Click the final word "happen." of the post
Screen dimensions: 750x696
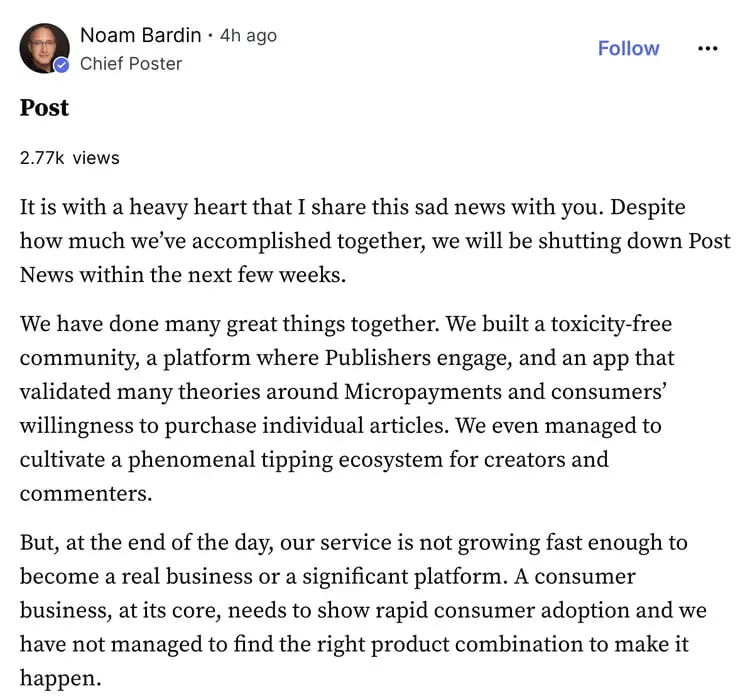[x=60, y=678]
